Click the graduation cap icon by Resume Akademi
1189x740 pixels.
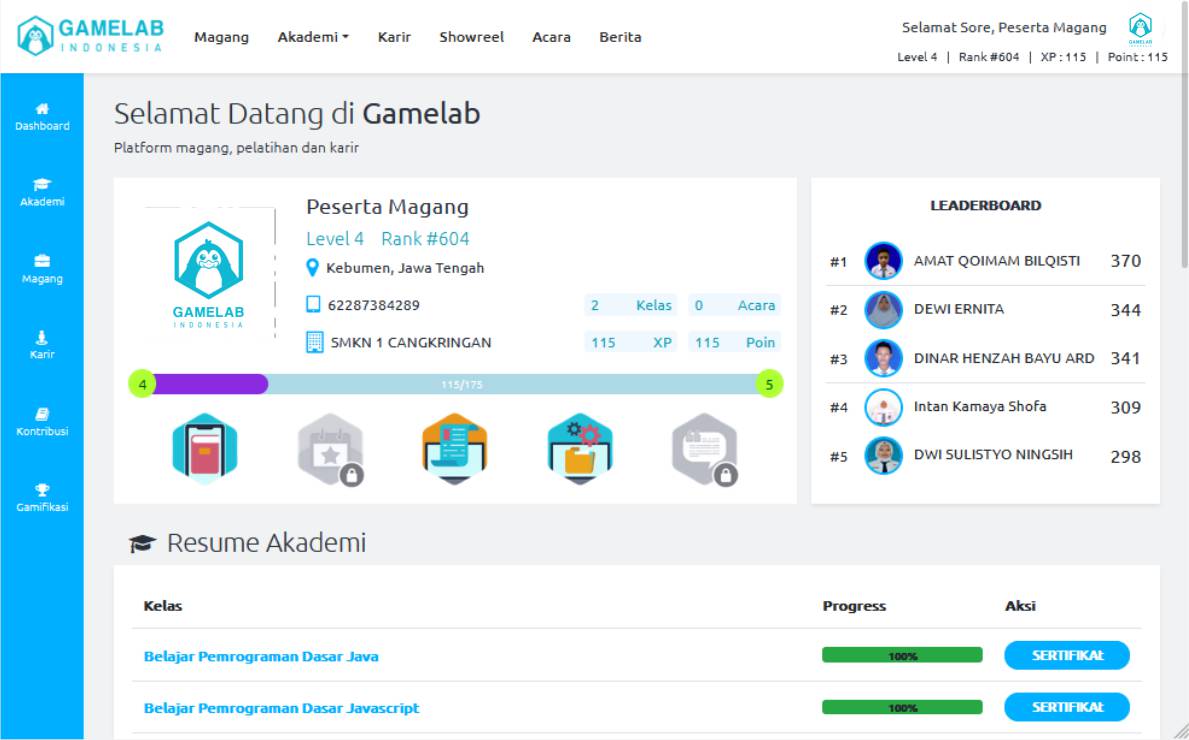point(142,543)
